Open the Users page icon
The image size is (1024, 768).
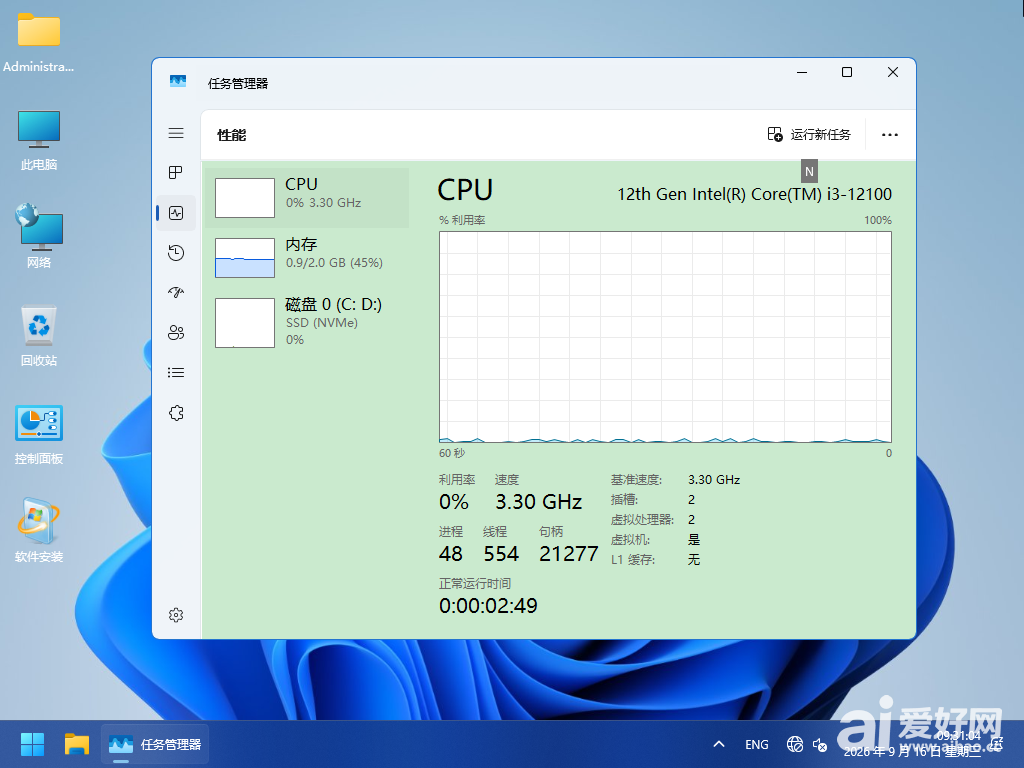pyautogui.click(x=176, y=332)
